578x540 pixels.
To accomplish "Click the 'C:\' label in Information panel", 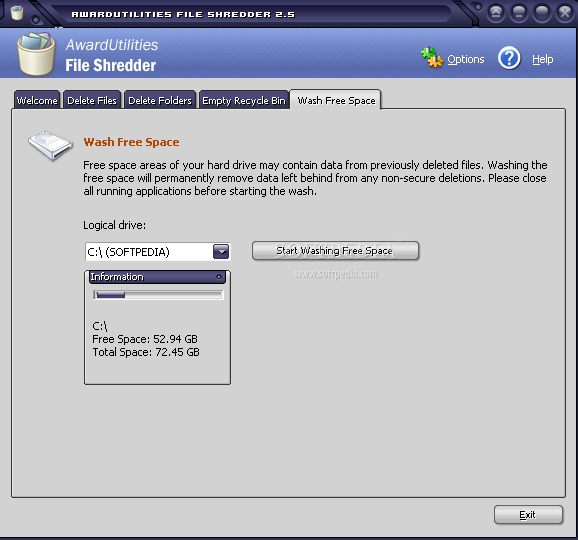I will pos(100,326).
